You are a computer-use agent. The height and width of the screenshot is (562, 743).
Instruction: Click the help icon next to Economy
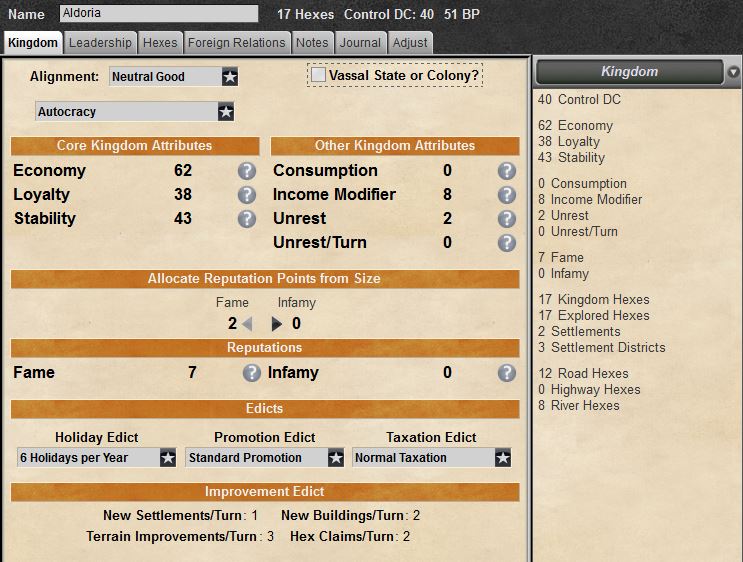point(247,171)
